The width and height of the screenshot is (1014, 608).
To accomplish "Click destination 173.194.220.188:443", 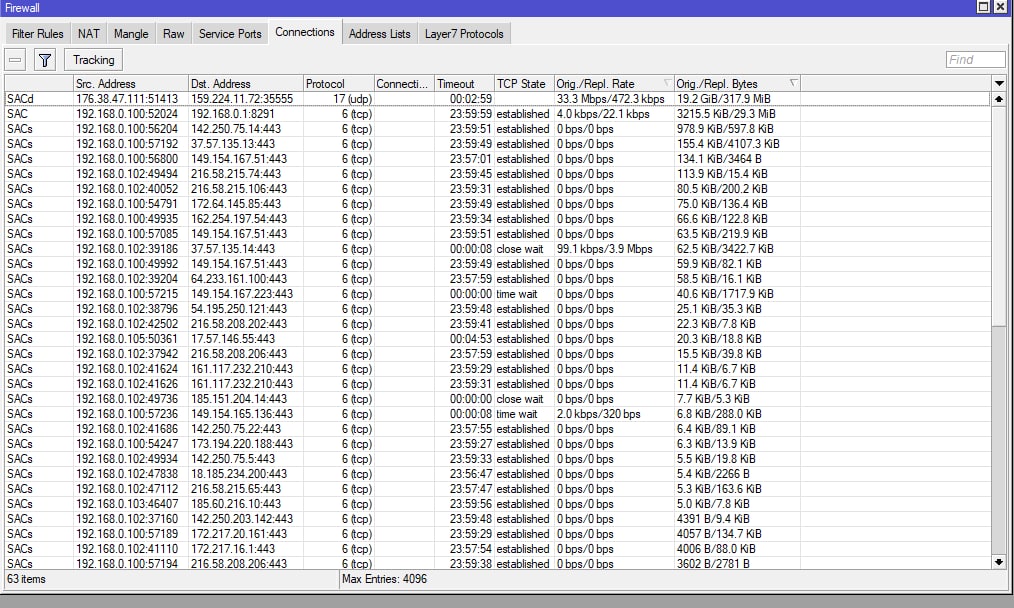I will pos(241,444).
